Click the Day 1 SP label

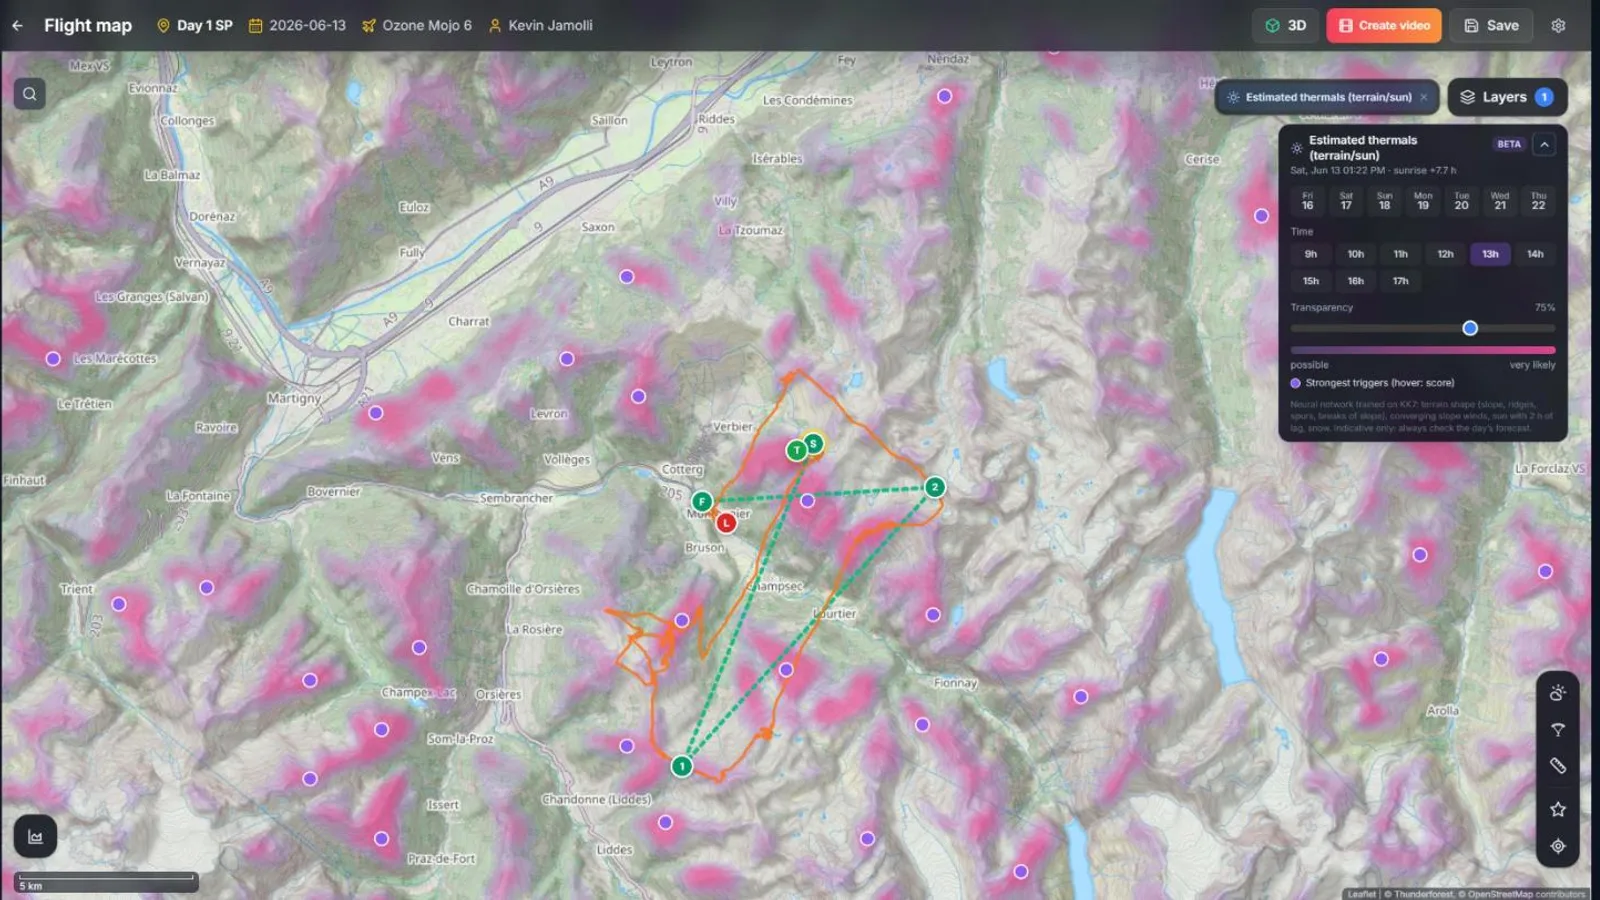click(x=204, y=26)
